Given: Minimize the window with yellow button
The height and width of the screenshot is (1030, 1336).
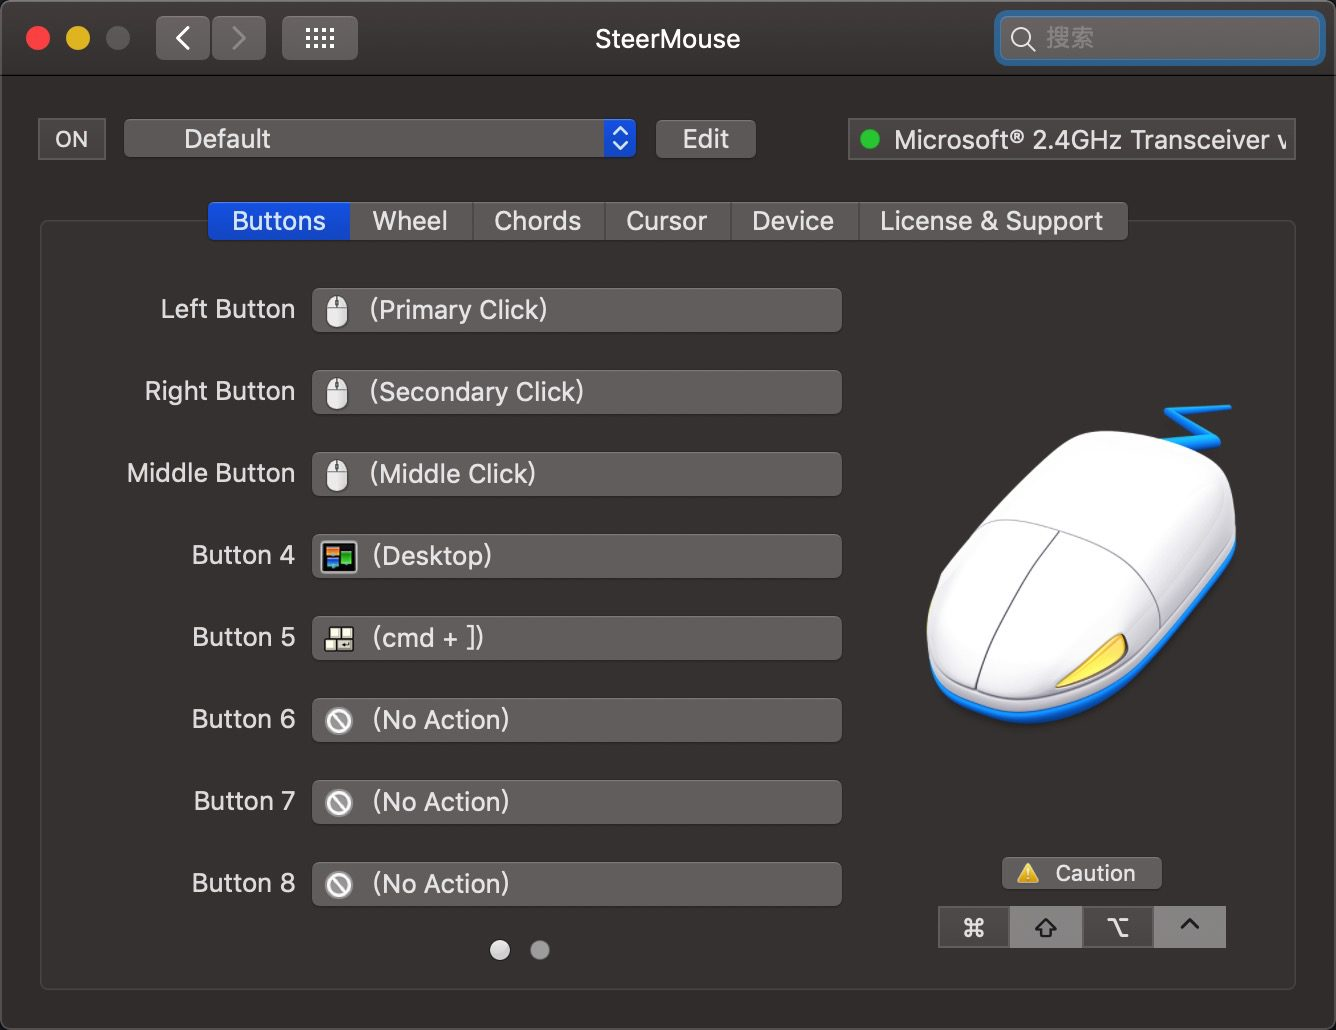Looking at the screenshot, I should pos(78,38).
